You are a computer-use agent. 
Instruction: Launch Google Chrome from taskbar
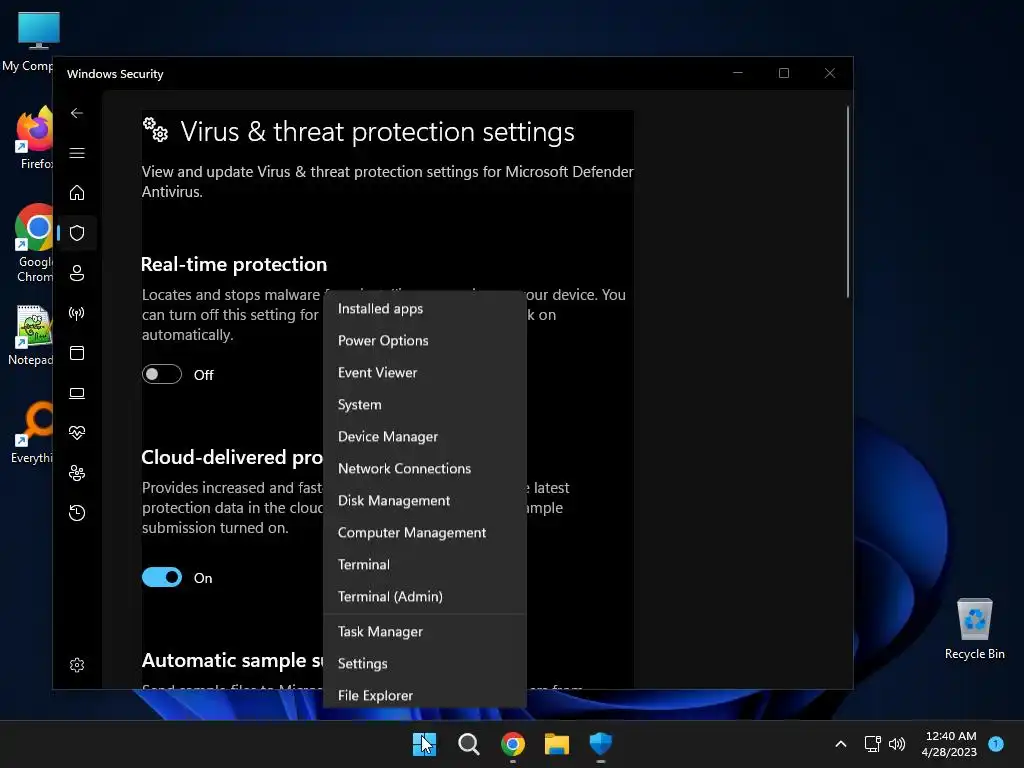click(513, 744)
